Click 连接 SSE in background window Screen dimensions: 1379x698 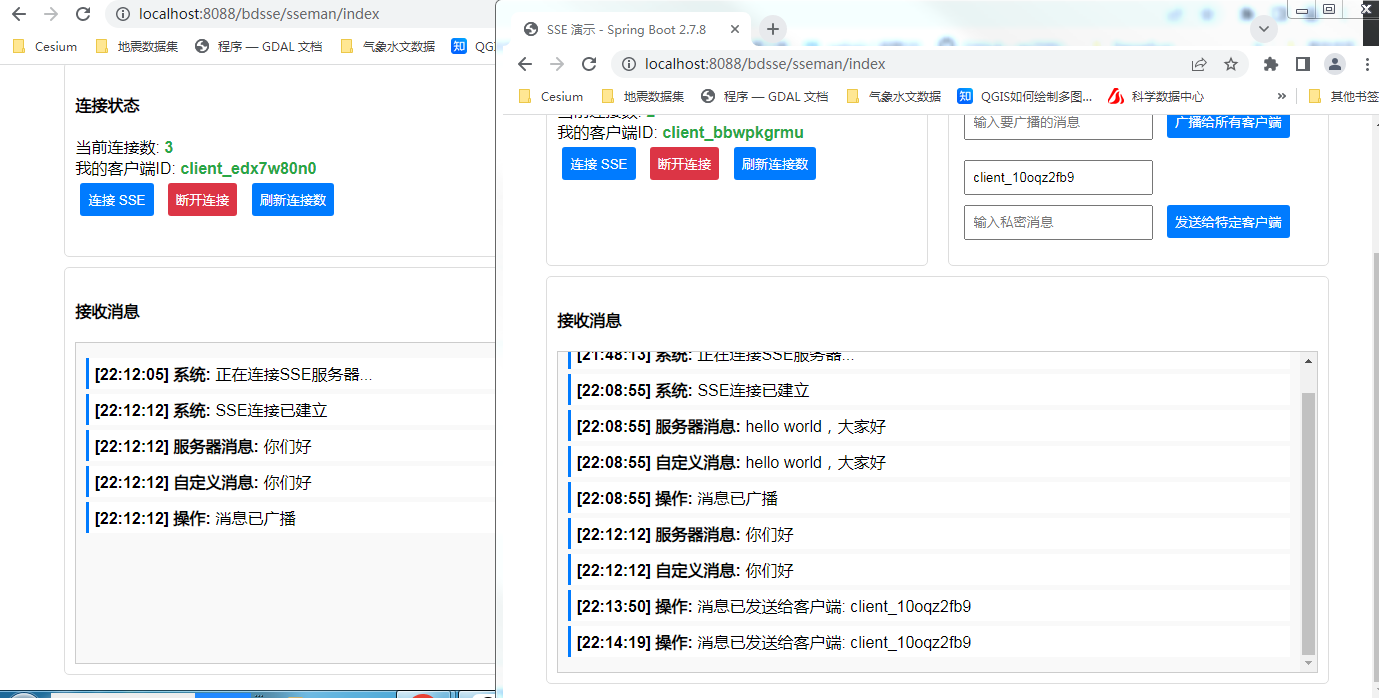point(117,200)
